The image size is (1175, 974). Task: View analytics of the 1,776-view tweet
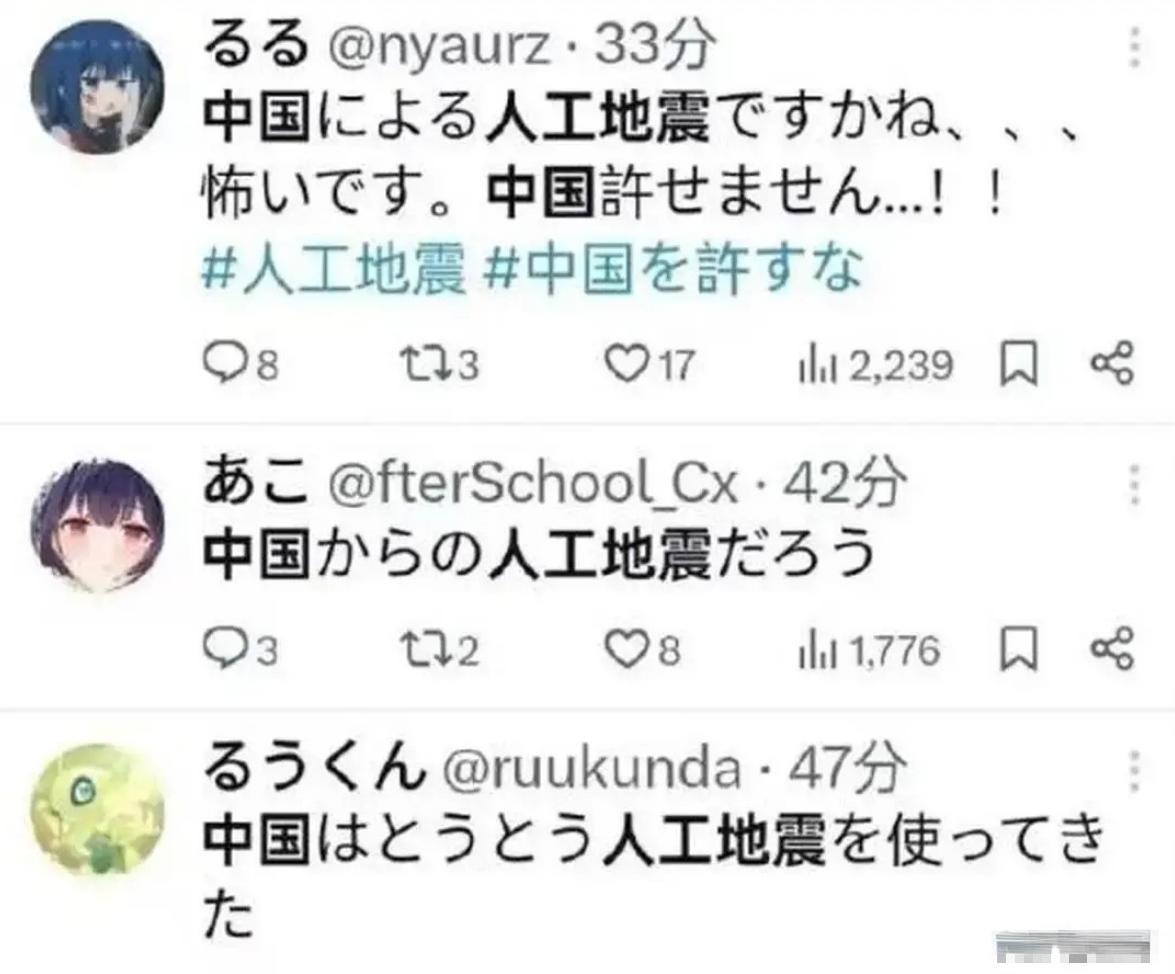pyautogui.click(x=869, y=650)
